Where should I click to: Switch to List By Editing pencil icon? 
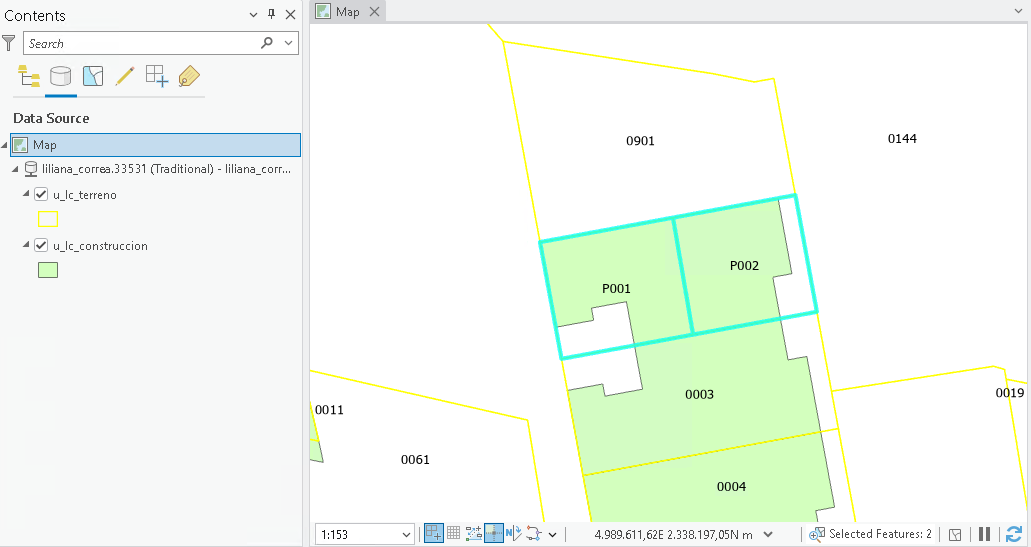tap(124, 76)
